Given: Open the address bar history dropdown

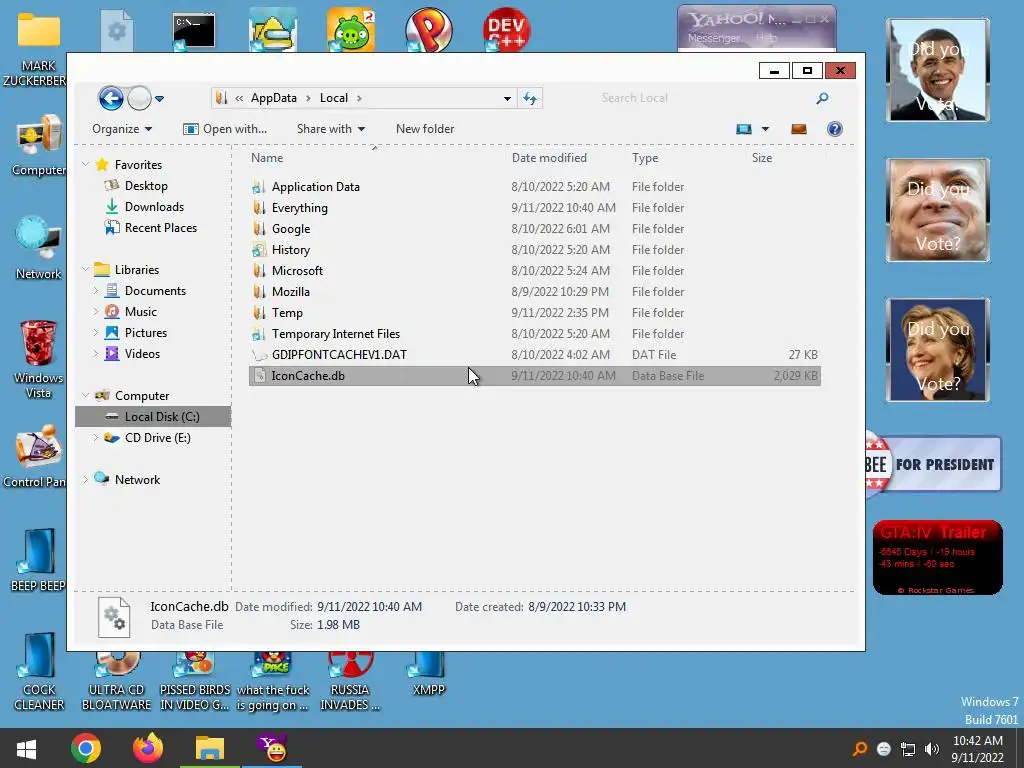Looking at the screenshot, I should click(x=507, y=99).
